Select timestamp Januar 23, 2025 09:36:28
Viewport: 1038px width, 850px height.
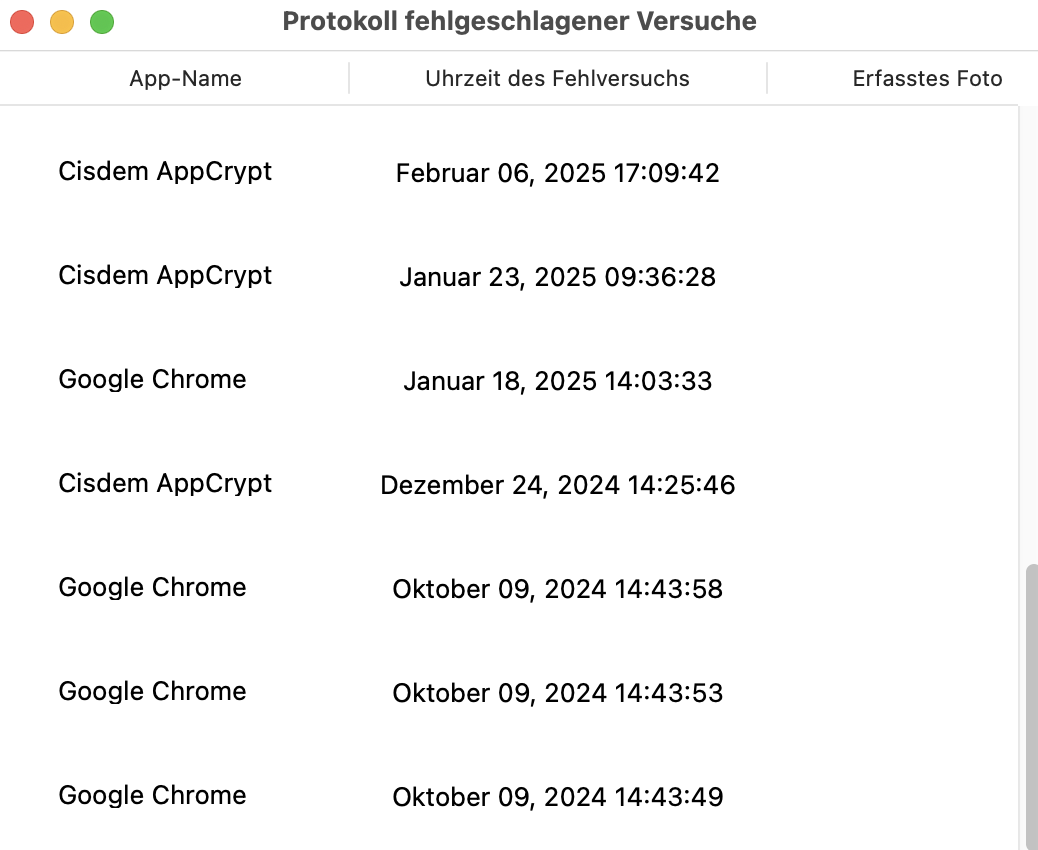pos(557,278)
